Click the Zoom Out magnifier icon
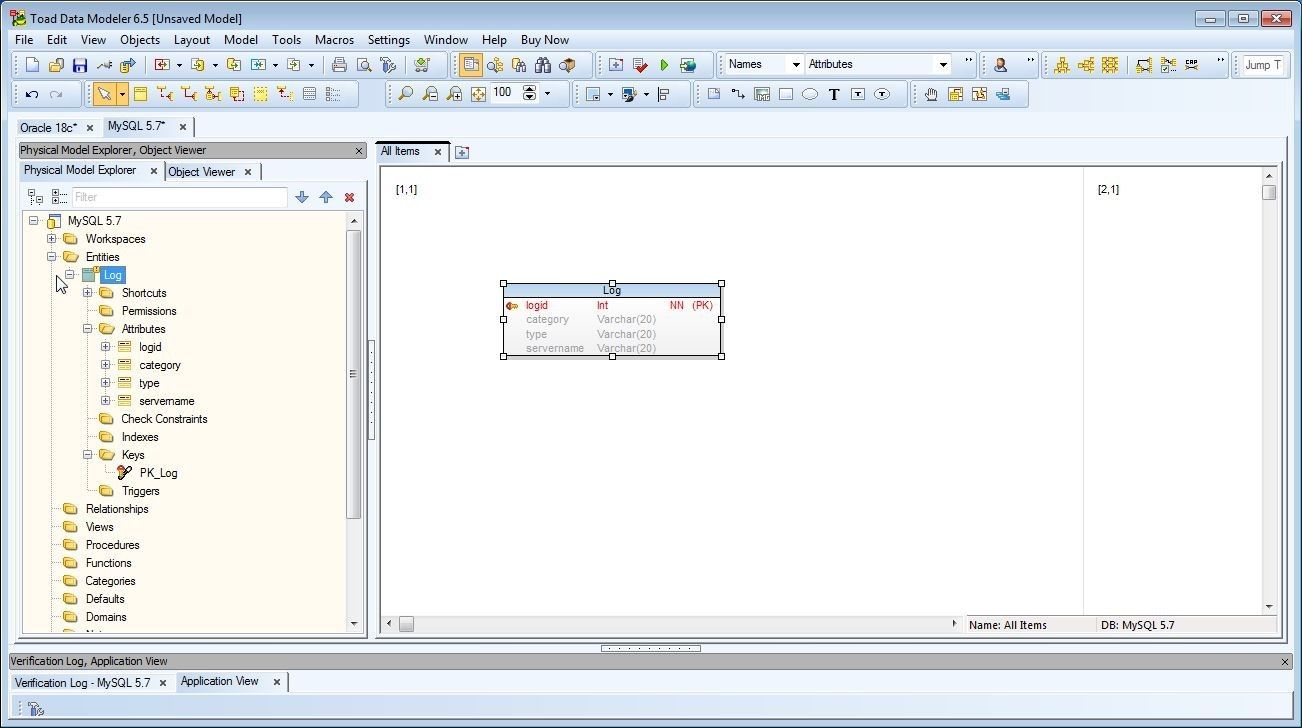Screen dimensions: 1302x728 430,94
